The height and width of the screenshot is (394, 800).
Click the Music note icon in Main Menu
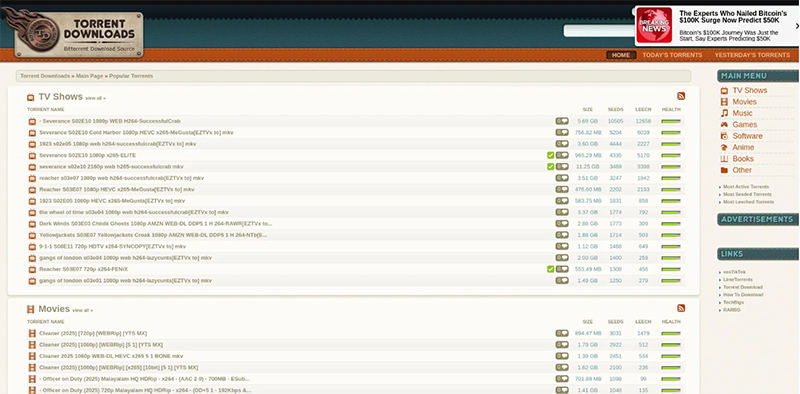[x=724, y=113]
